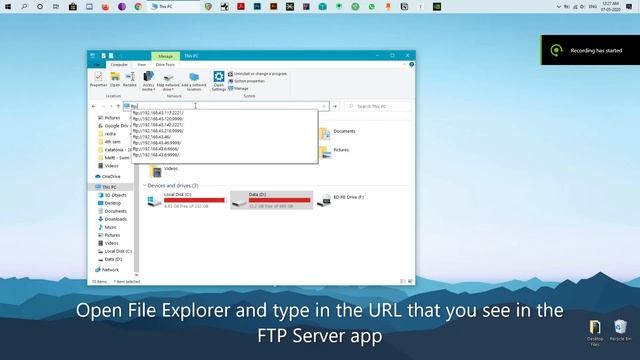Image resolution: width=640 pixels, height=360 pixels.
Task: Select Downloads in navigation pane
Action: [x=113, y=219]
